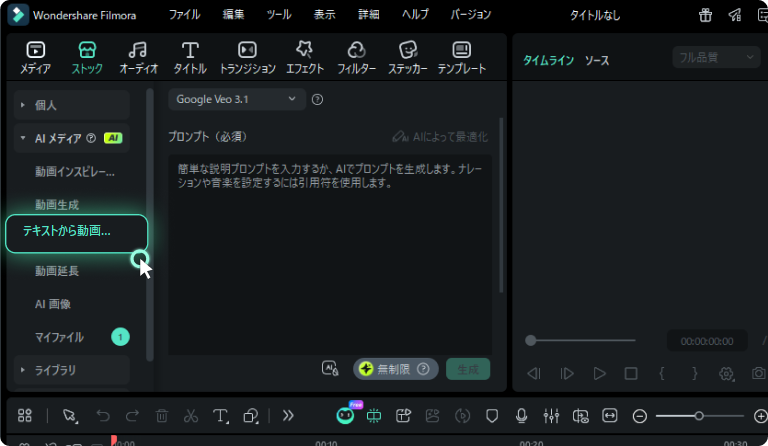Select 動画インスピレー... in sidebar
The image size is (768, 446).
[x=74, y=172]
